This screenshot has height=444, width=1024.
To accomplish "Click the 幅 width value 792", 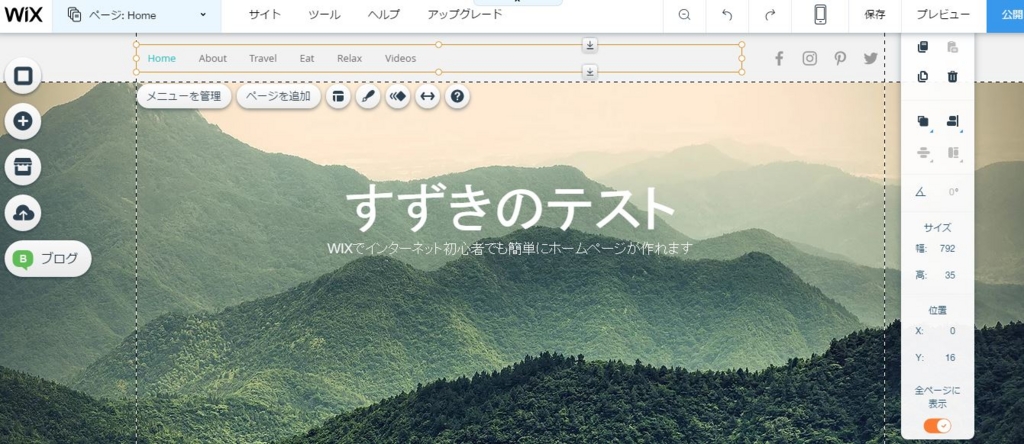I will 948,249.
